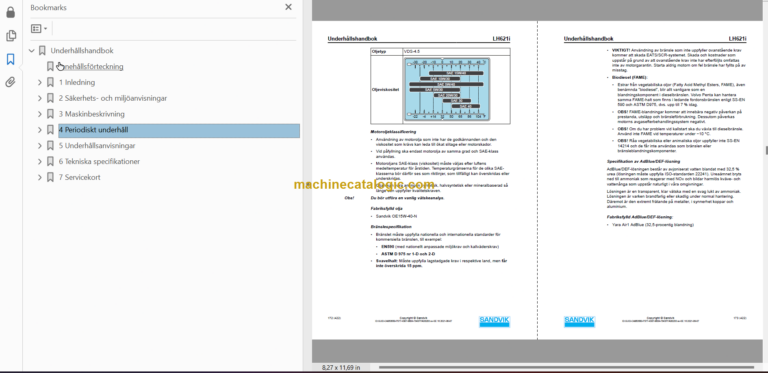Click the Specifikation av AdBlue/DEF-lösning heading
The height and width of the screenshot is (373, 768).
pos(644,161)
